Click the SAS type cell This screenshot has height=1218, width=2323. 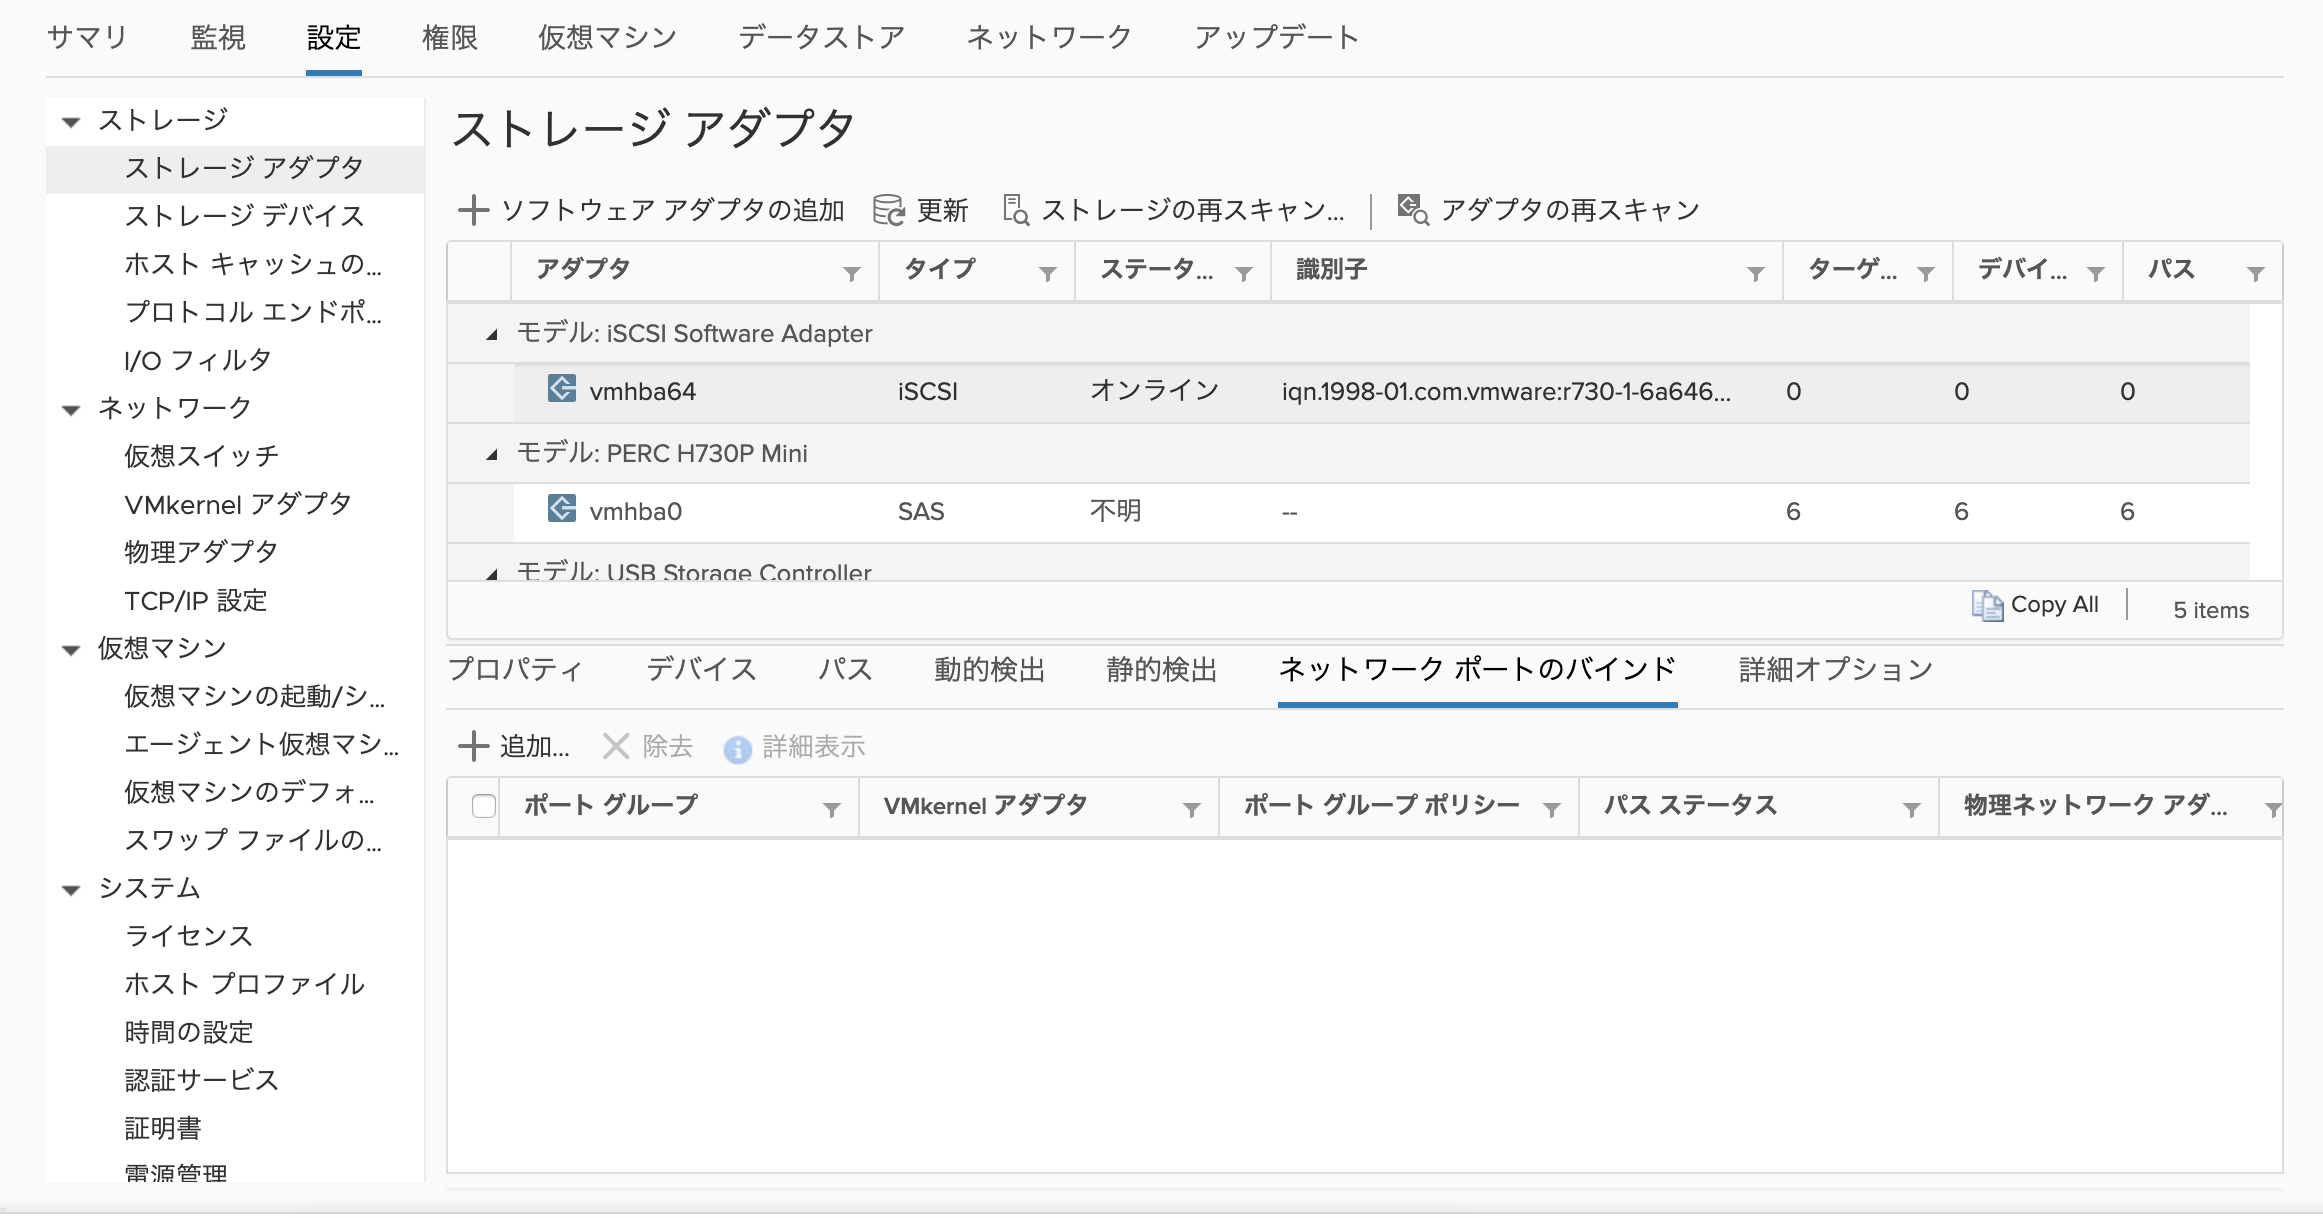(x=921, y=511)
